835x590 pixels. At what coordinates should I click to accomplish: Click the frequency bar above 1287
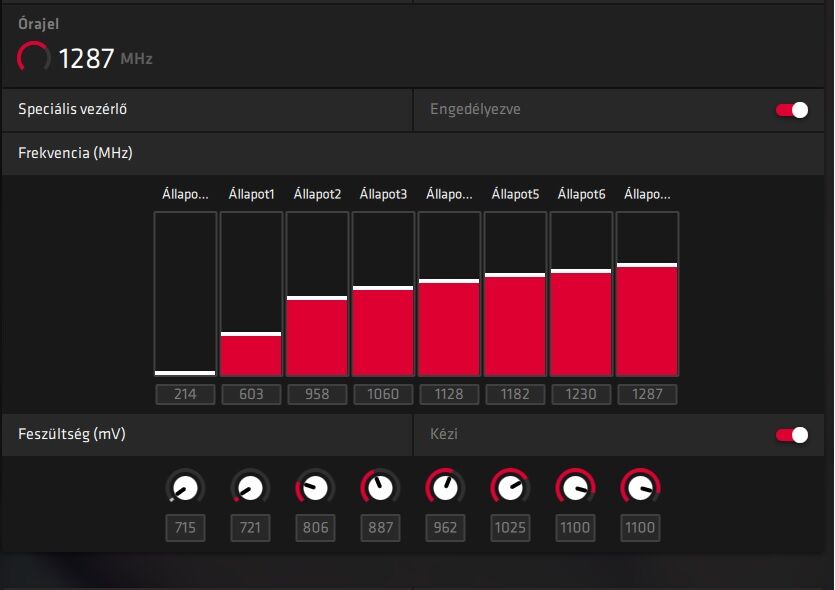click(x=648, y=294)
